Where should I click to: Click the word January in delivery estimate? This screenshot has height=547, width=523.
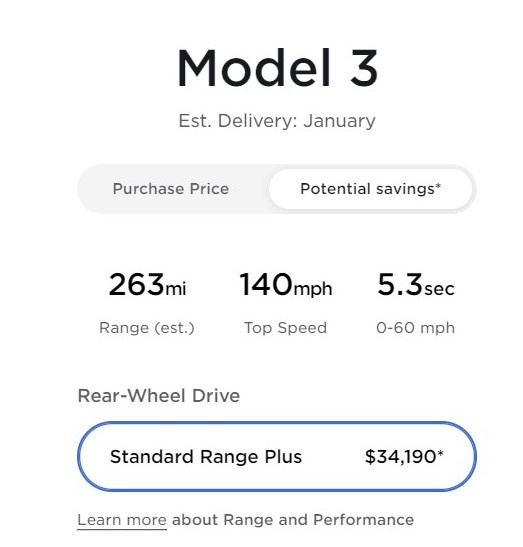point(339,121)
